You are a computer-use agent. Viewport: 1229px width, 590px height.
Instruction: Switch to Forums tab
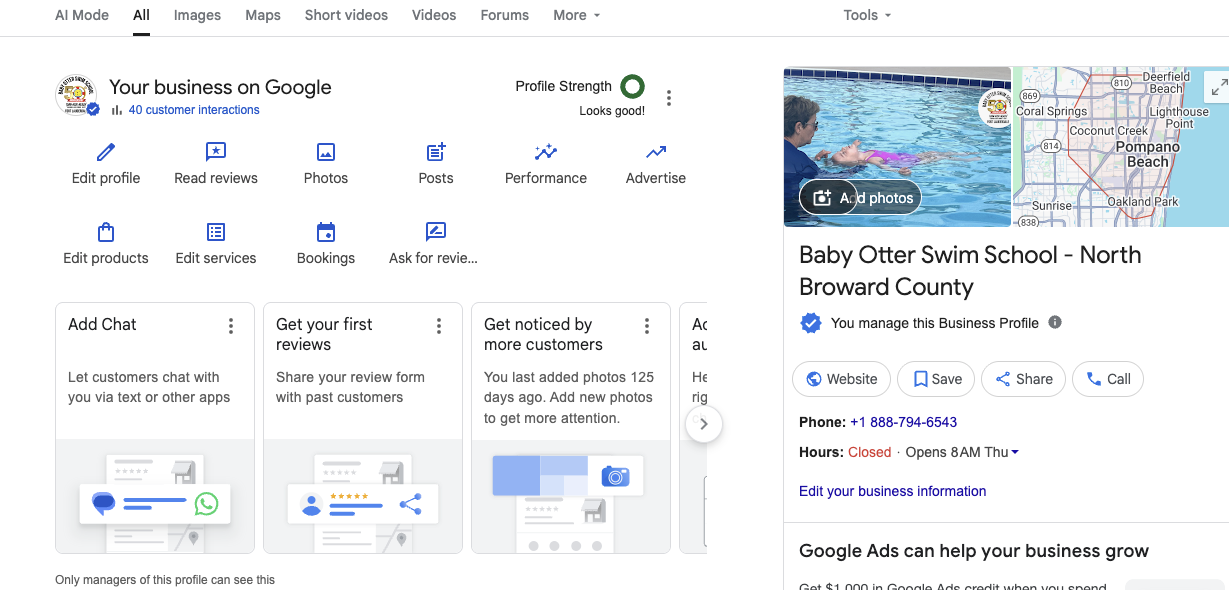click(x=504, y=15)
